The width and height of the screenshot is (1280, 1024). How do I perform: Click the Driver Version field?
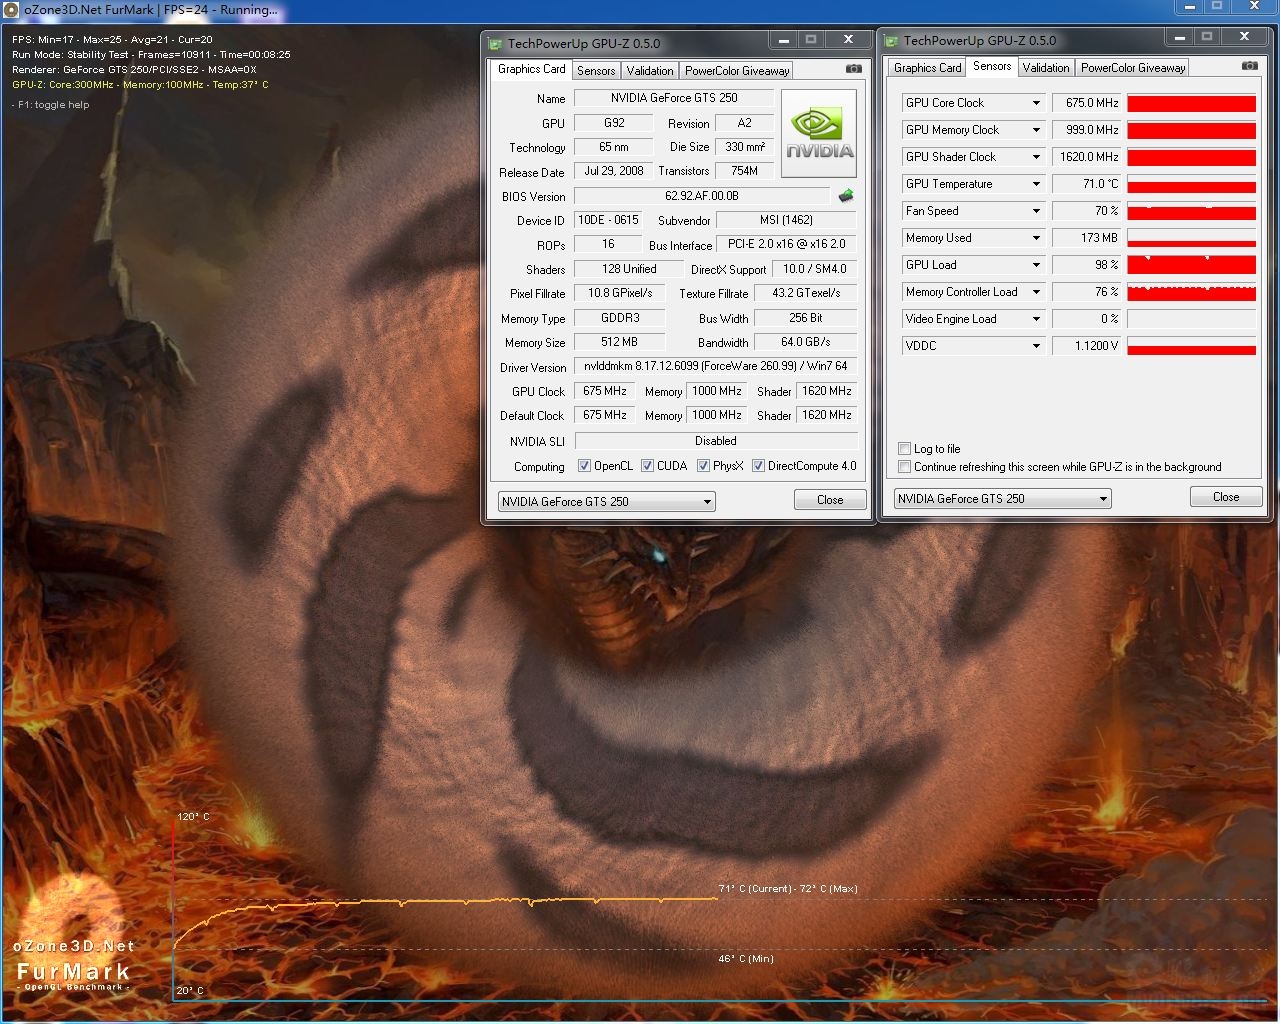click(x=716, y=366)
